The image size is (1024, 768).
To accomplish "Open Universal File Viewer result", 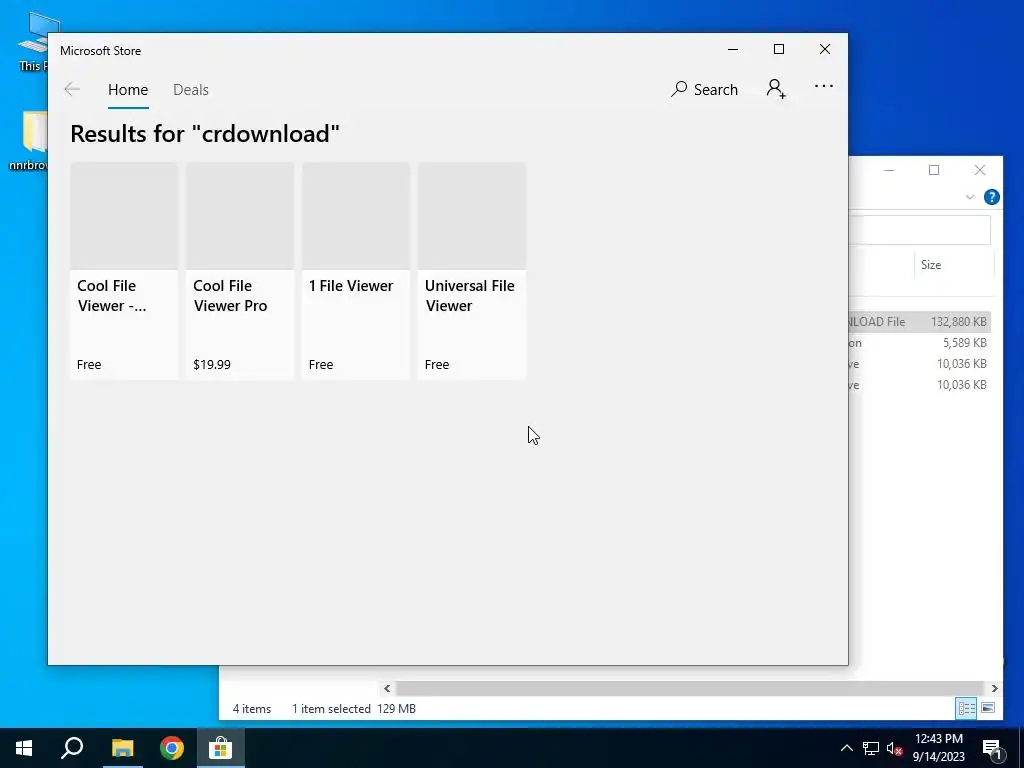I will pos(472,270).
